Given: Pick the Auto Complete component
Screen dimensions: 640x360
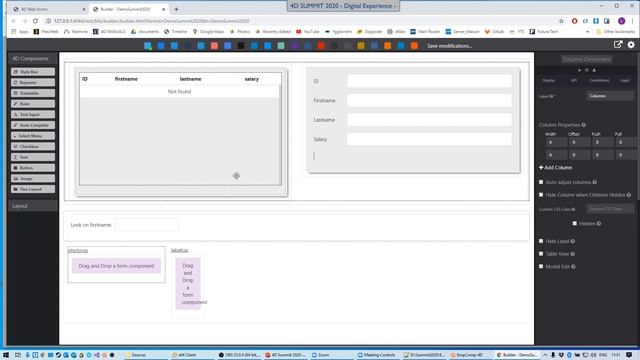Looking at the screenshot, I should pyautogui.click(x=33, y=125).
